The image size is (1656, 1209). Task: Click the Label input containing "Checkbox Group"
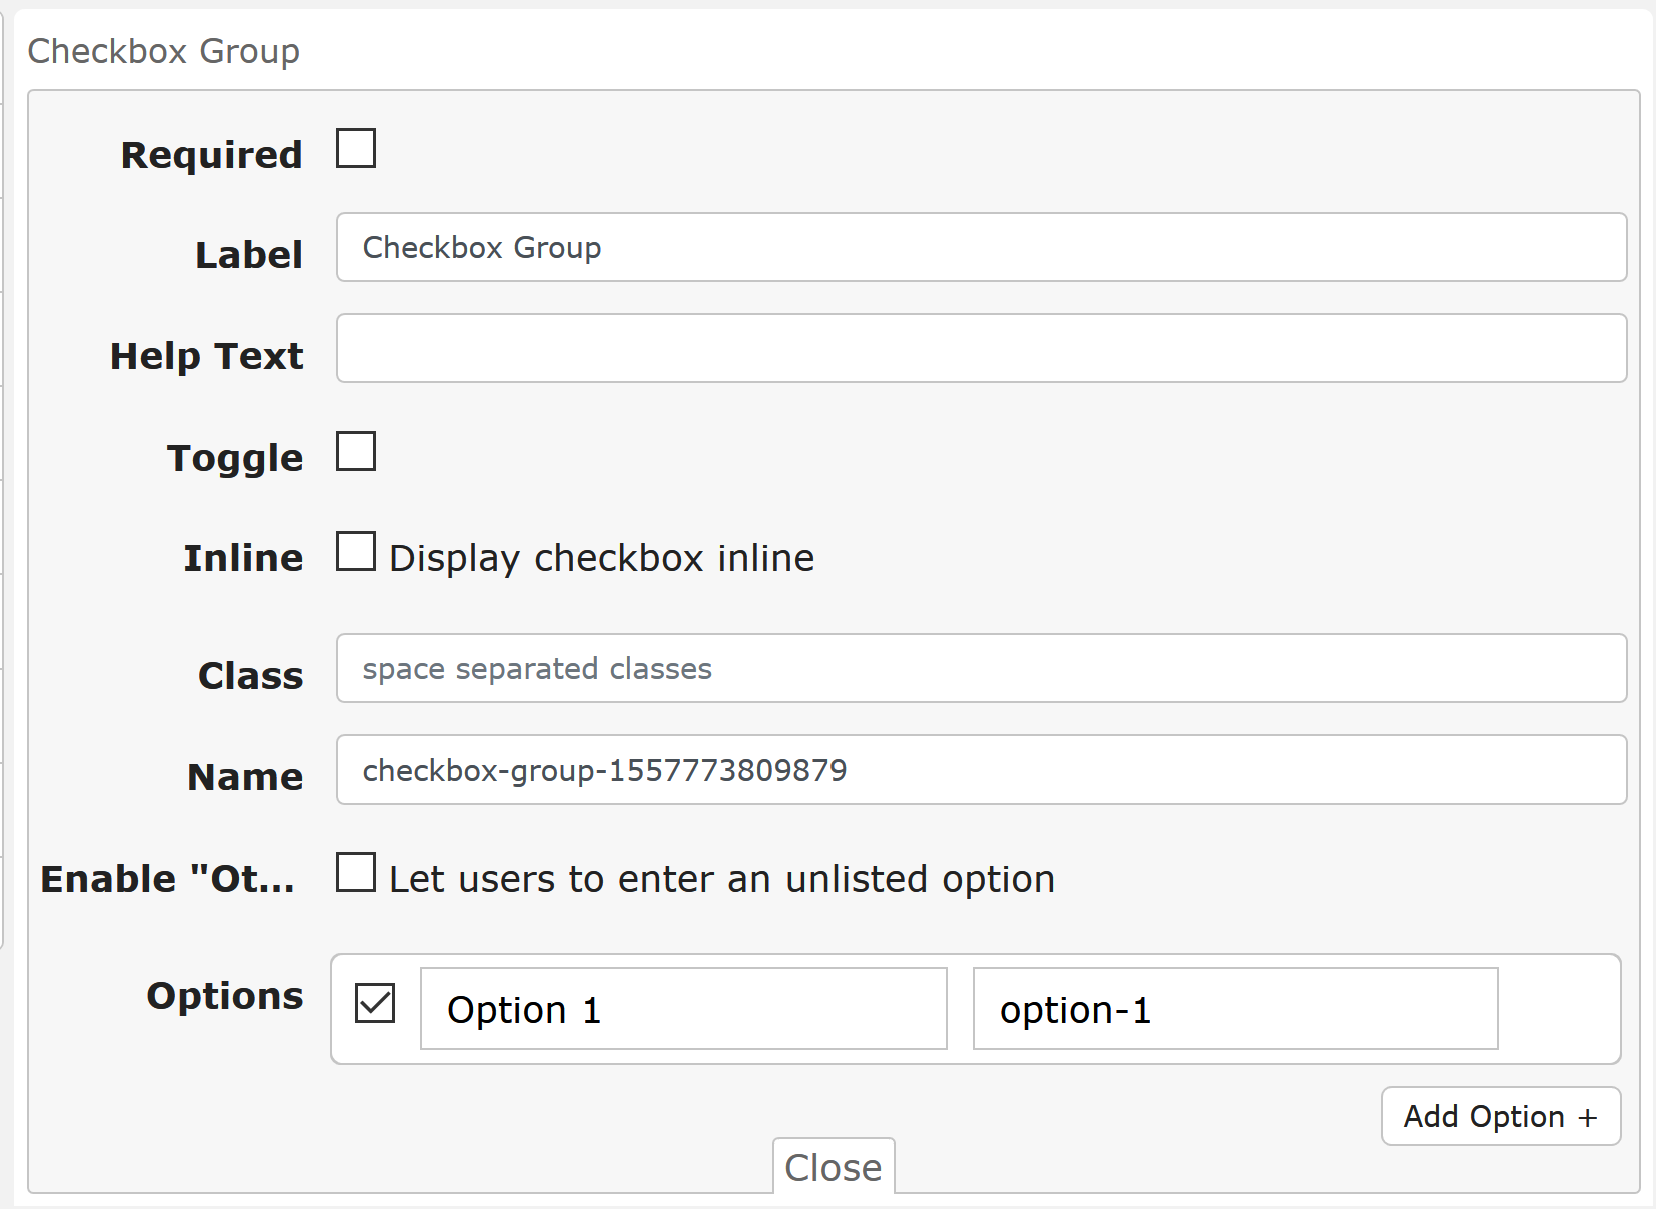tap(981, 247)
